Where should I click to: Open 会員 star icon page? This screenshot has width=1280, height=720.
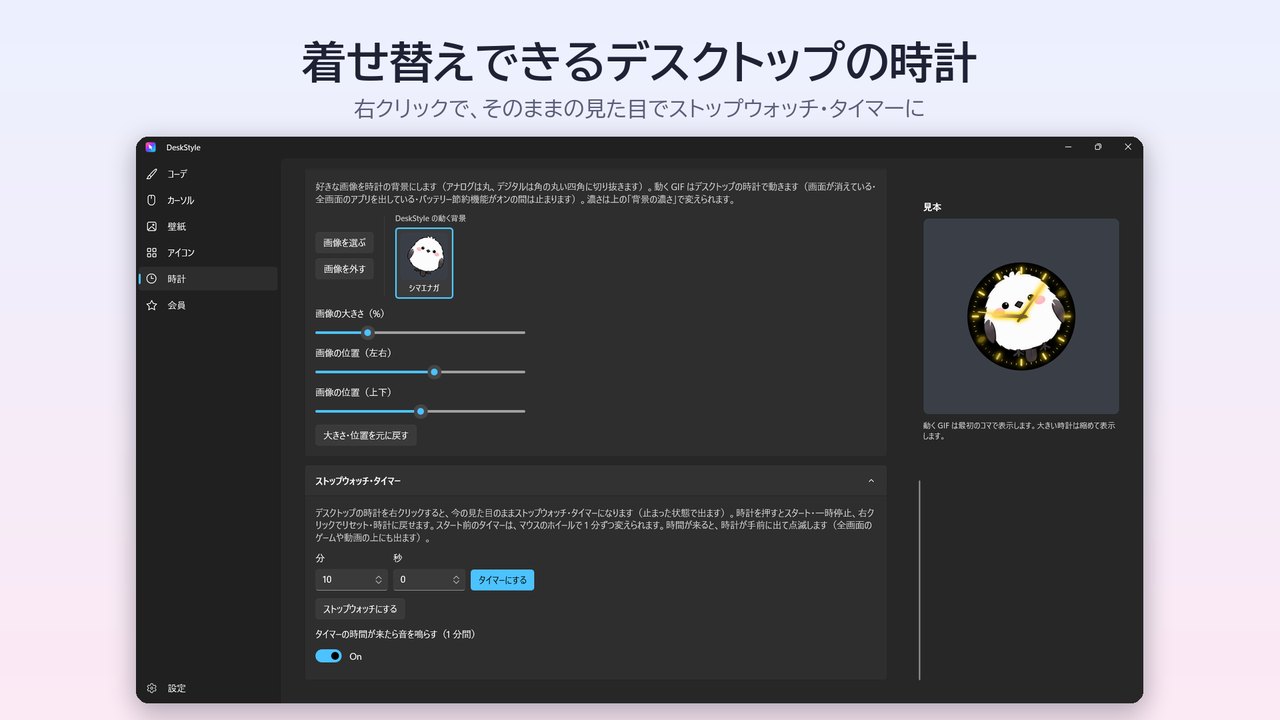pyautogui.click(x=152, y=305)
